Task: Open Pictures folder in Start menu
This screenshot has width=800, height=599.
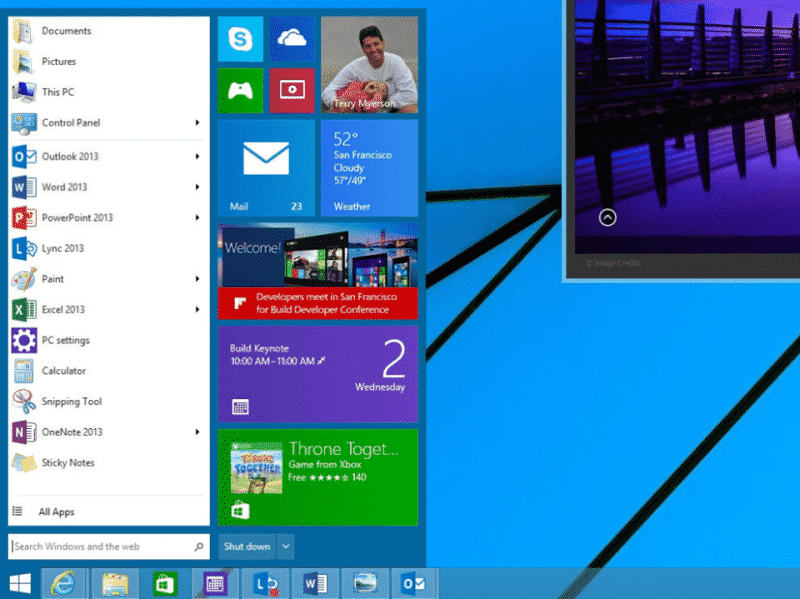Action: coord(109,62)
